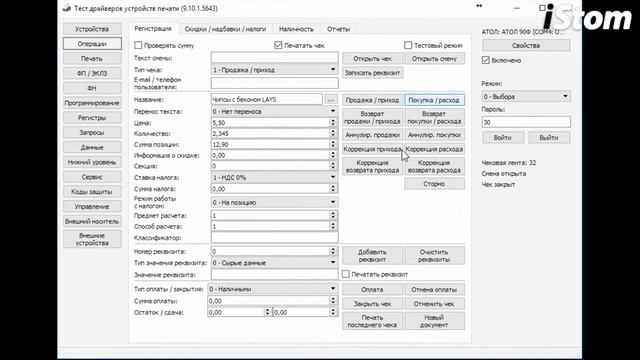The width and height of the screenshot is (640, 360).
Task: Open the Устройства section
Action: point(92,29)
